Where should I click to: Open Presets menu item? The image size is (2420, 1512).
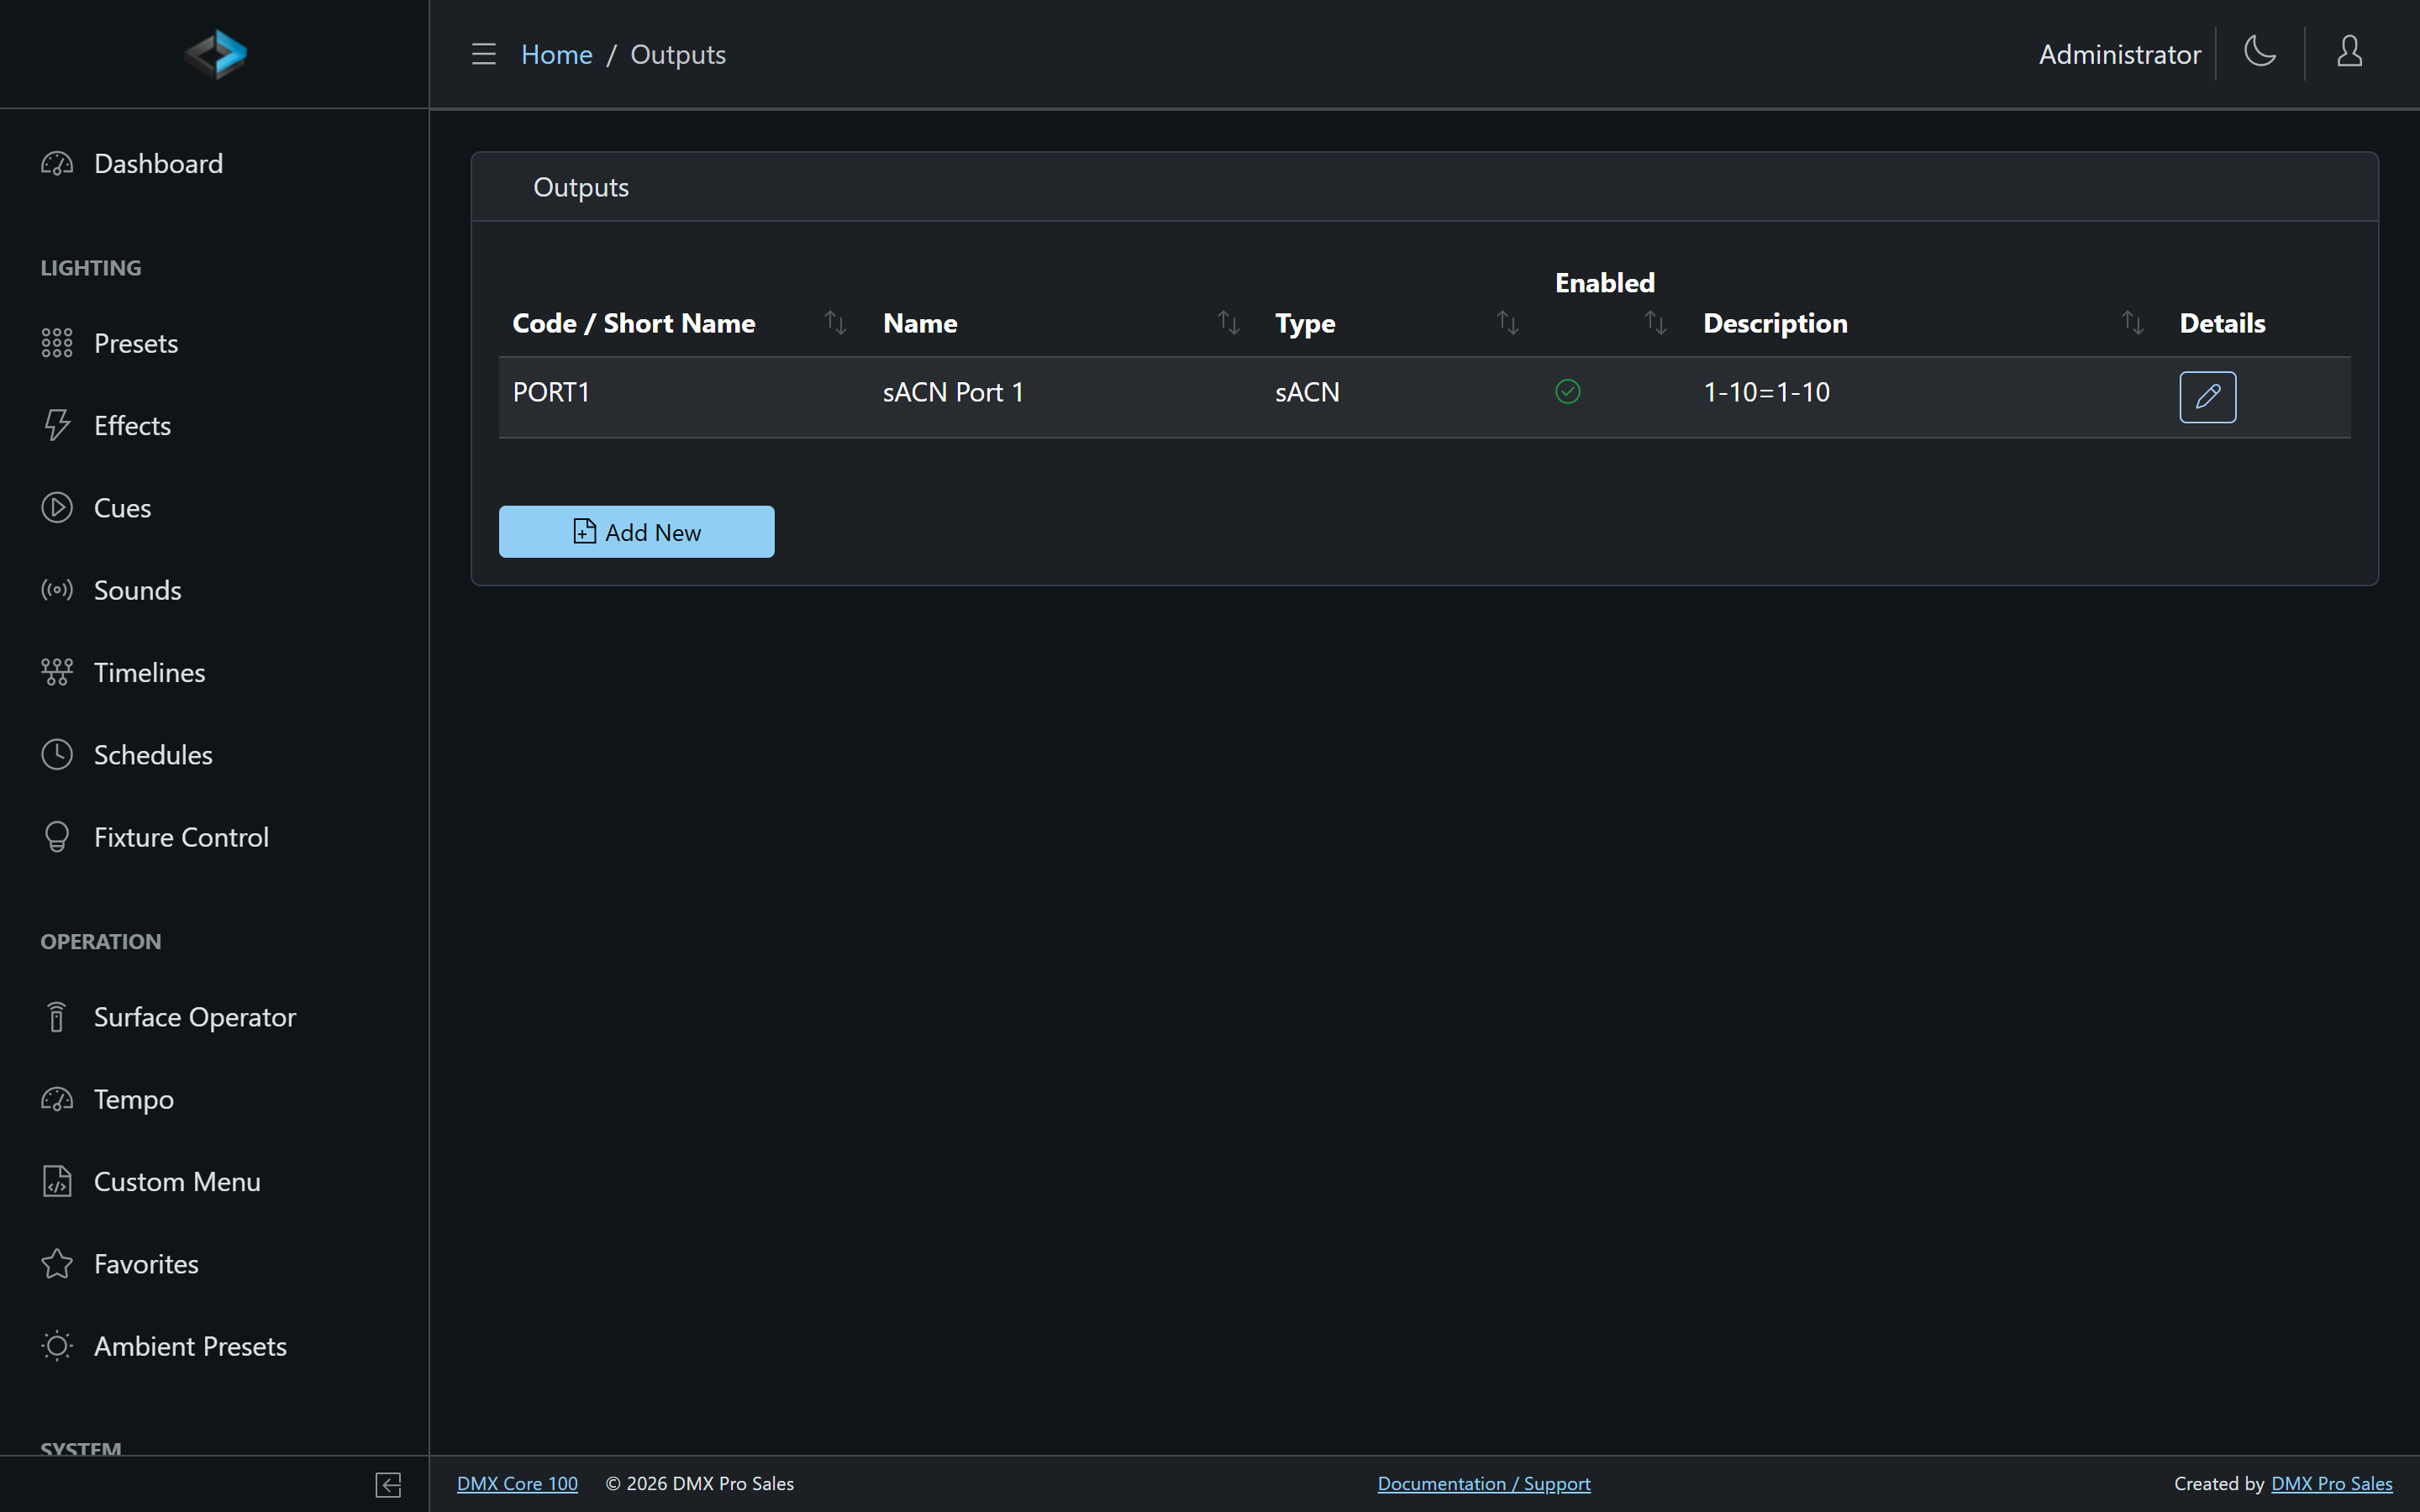click(x=214, y=343)
